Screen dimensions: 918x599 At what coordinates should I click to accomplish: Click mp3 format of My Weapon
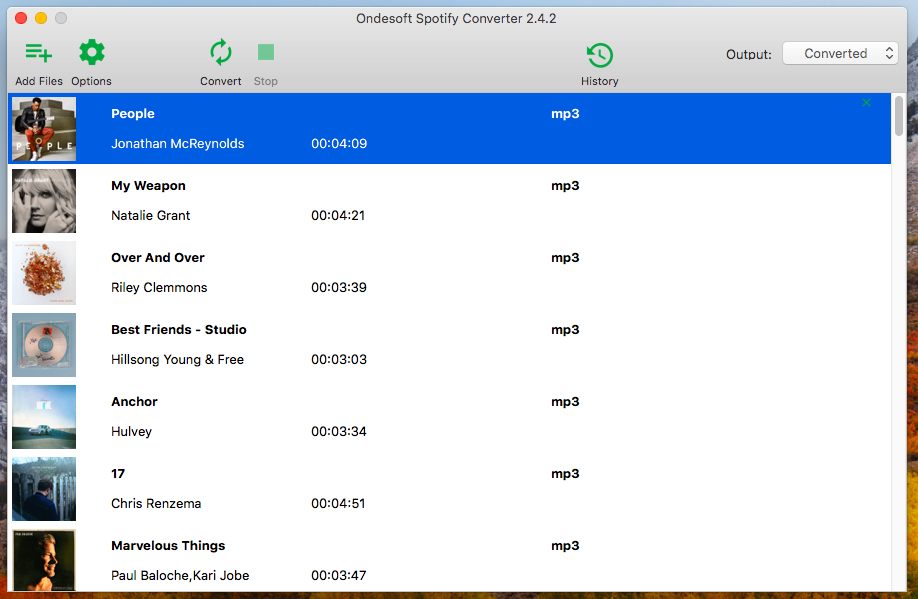point(565,186)
